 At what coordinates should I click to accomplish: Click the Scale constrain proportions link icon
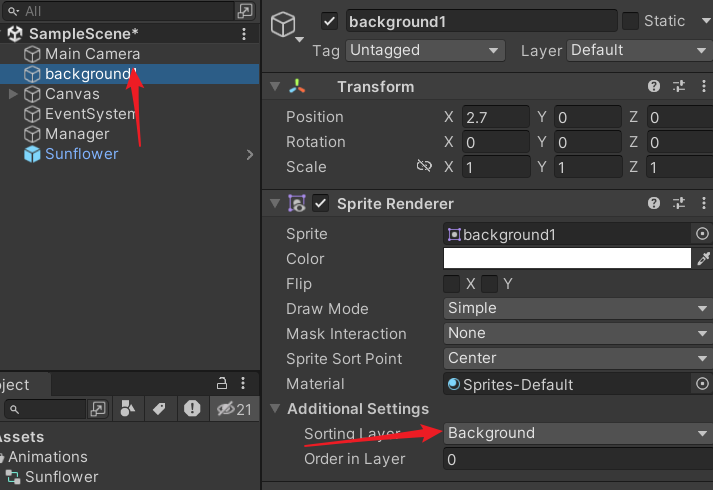(424, 167)
